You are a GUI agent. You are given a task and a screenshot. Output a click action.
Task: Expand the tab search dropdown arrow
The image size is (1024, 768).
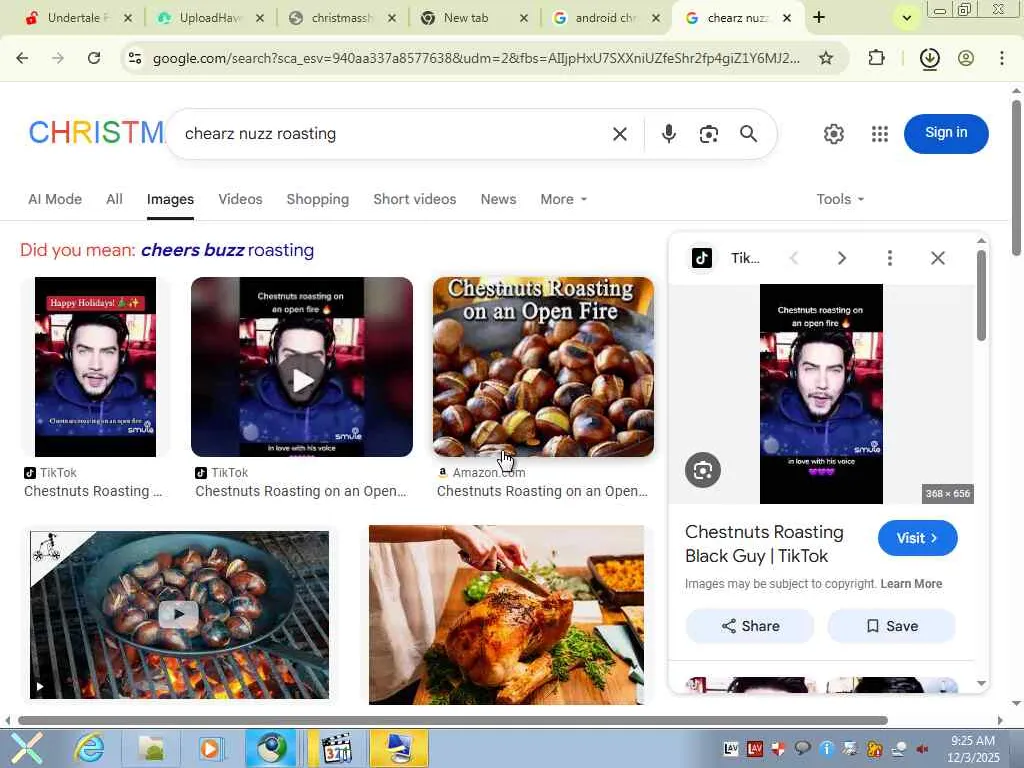[x=906, y=18]
